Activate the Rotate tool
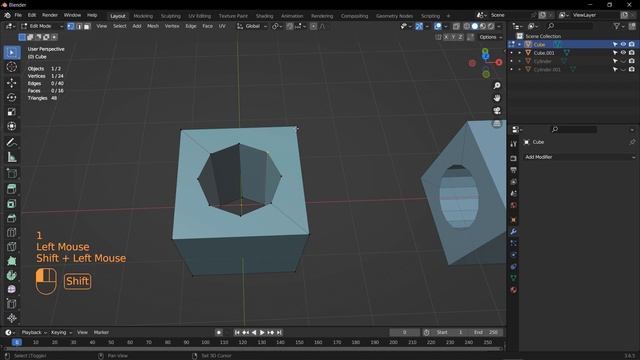640x360 pixels. point(11,97)
